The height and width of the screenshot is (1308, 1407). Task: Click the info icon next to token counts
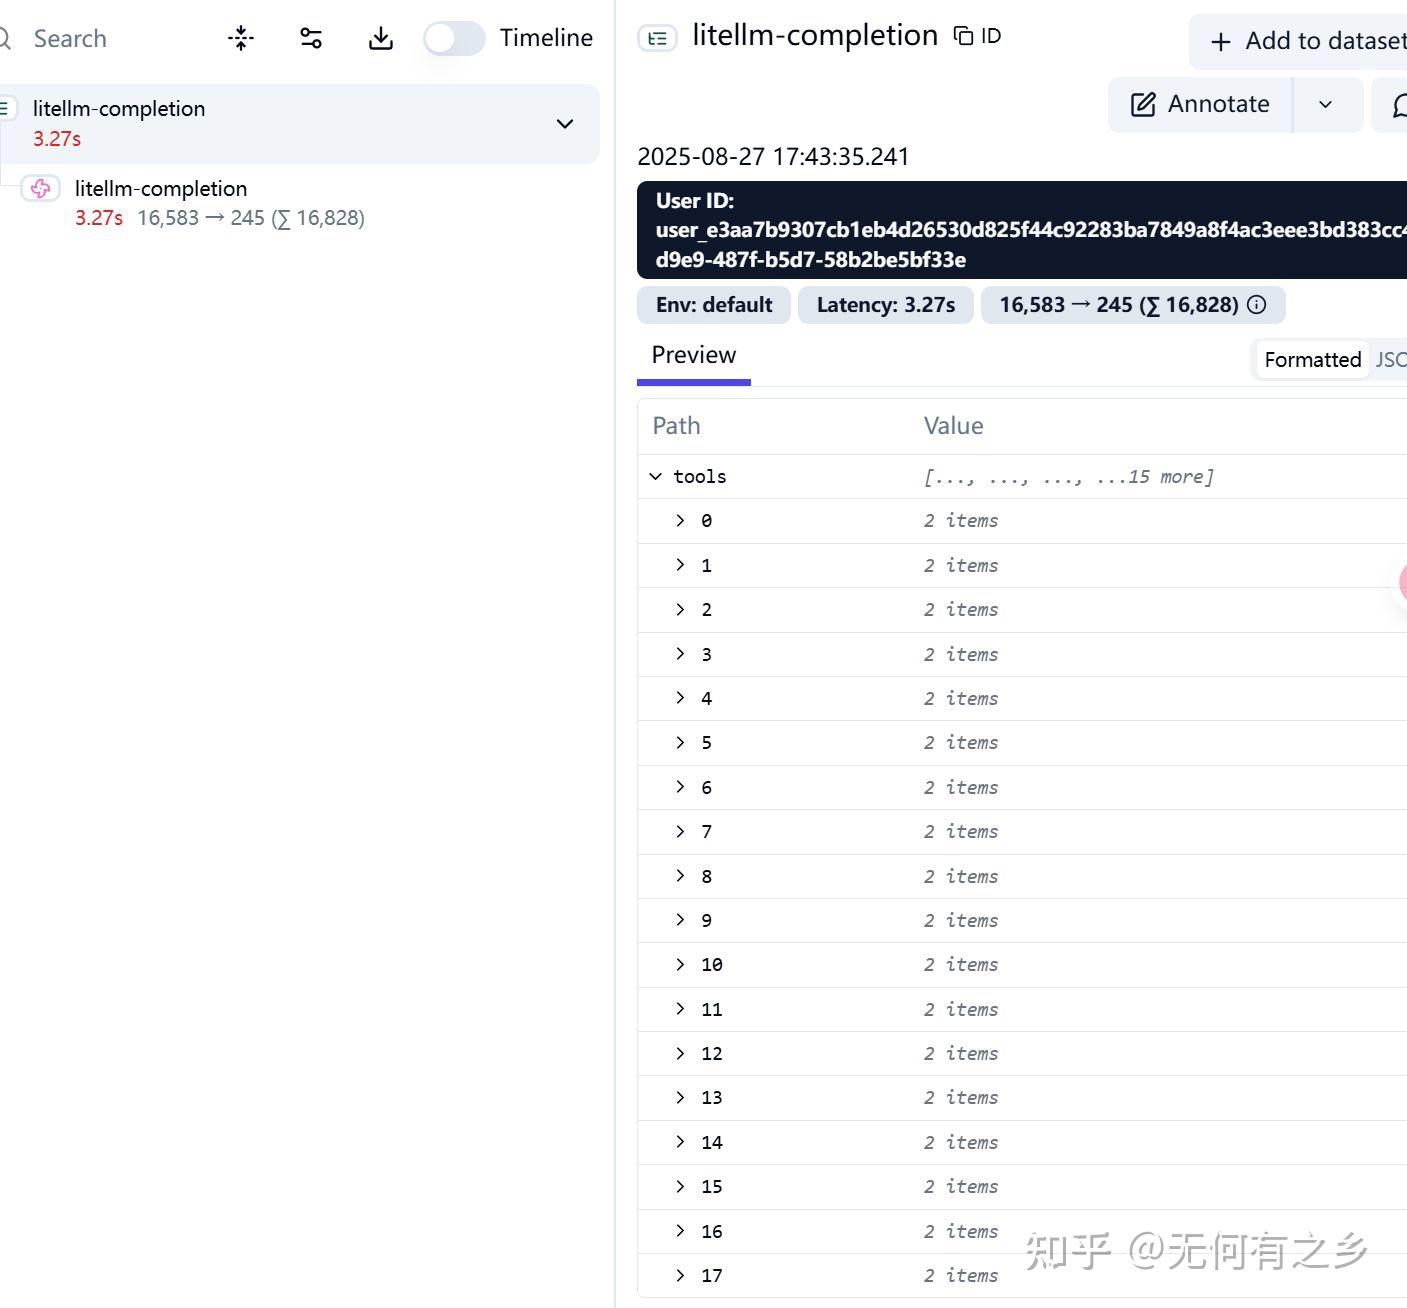click(1257, 305)
